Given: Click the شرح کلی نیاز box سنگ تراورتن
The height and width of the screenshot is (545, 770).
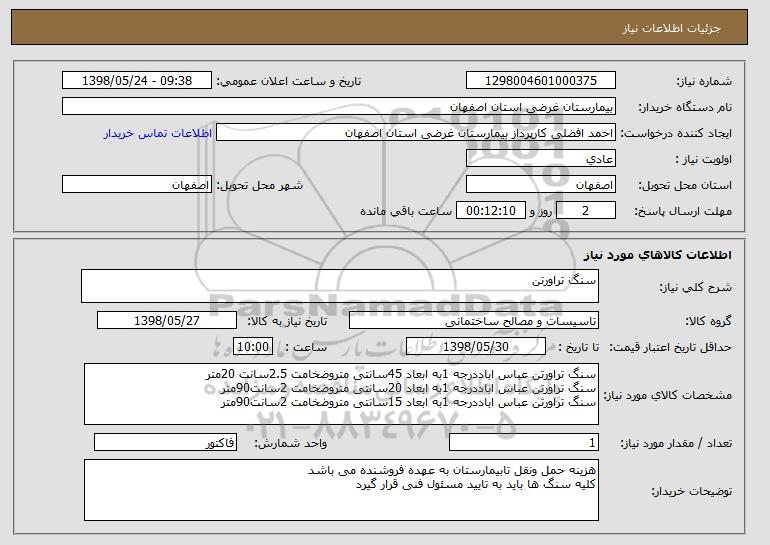Looking at the screenshot, I should 340,286.
